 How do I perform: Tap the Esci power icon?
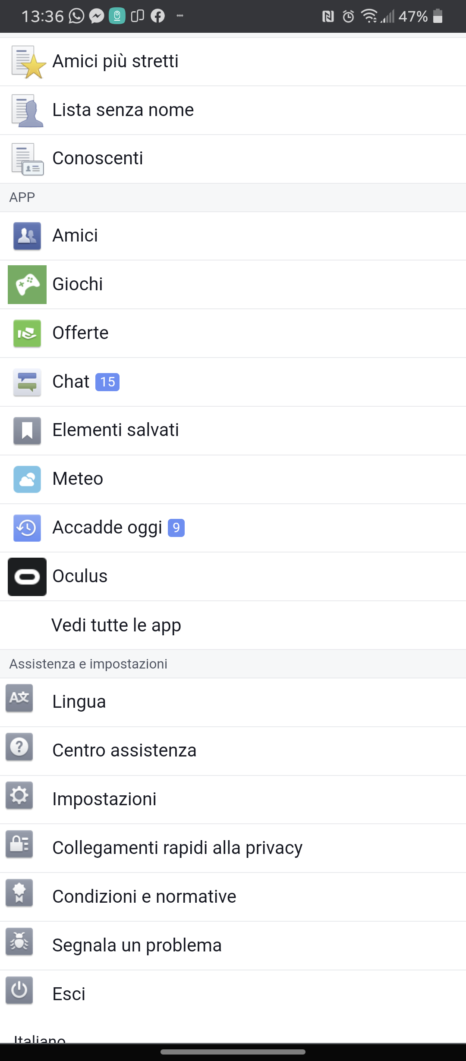coord(19,991)
